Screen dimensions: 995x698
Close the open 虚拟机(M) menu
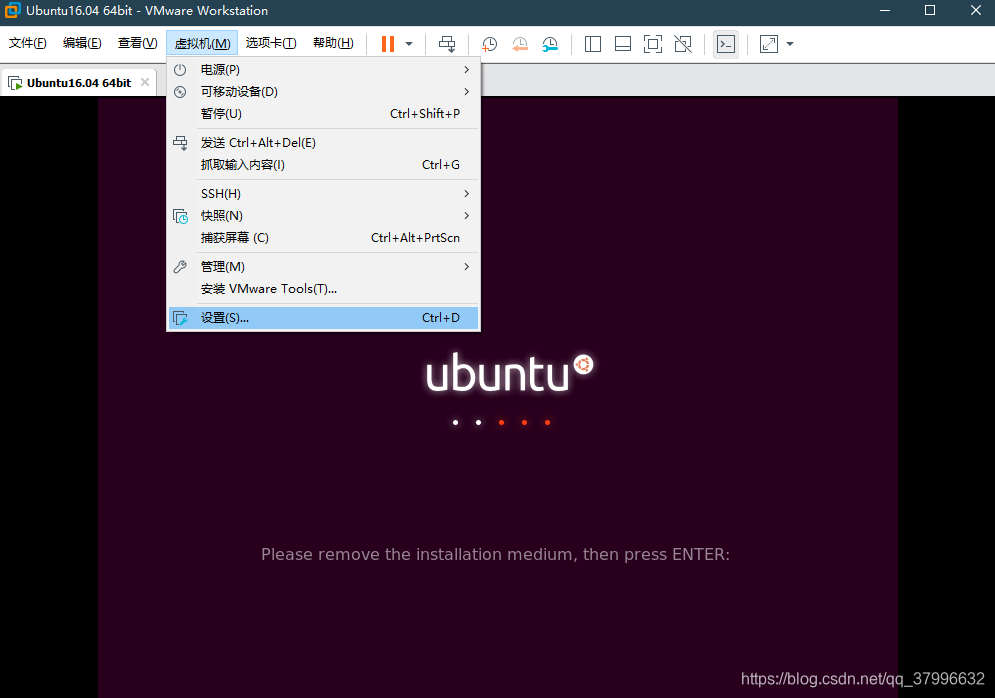202,43
